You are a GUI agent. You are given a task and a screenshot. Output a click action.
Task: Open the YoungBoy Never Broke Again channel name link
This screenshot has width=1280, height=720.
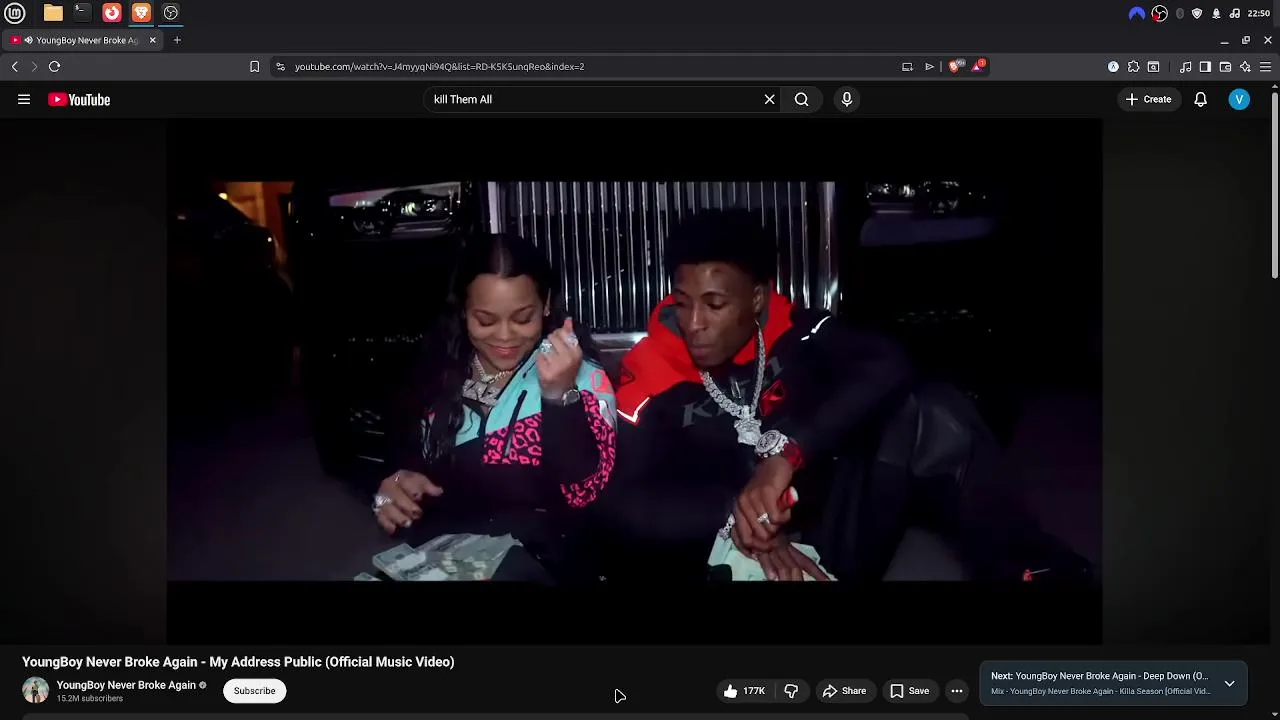[126, 685]
